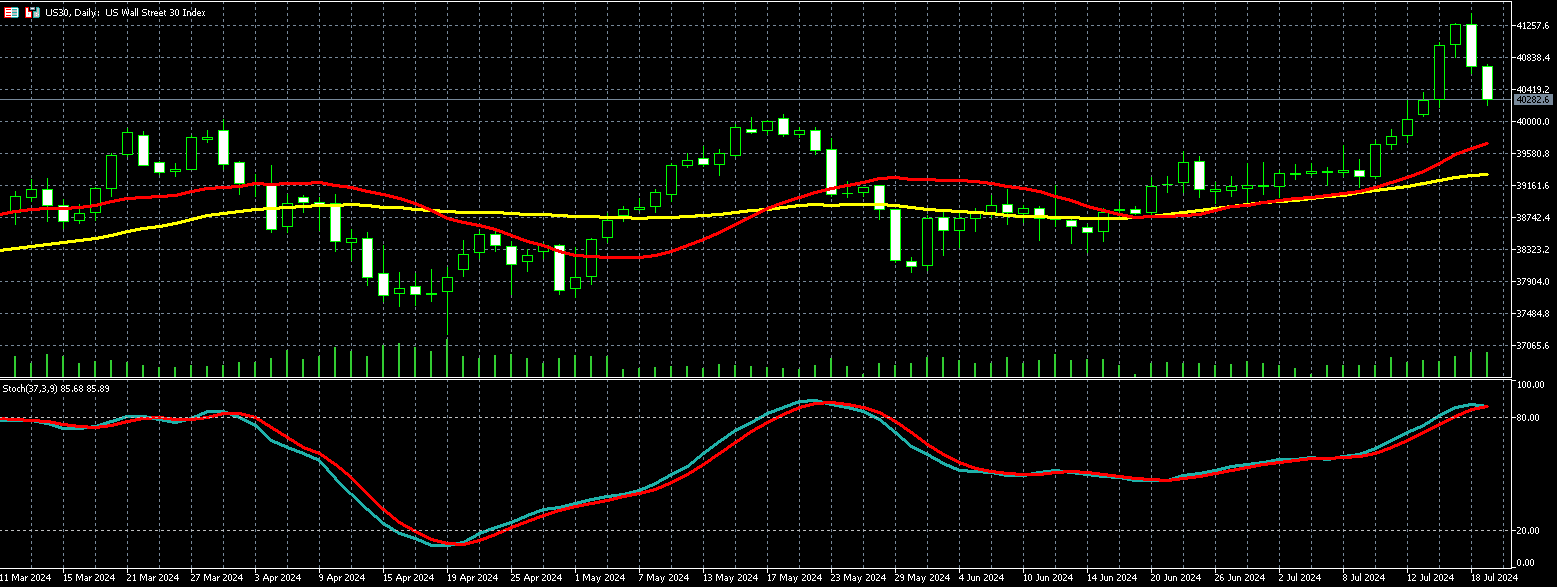Open the Depth of Market grid icon
The width and height of the screenshot is (1557, 587).
pos(11,12)
